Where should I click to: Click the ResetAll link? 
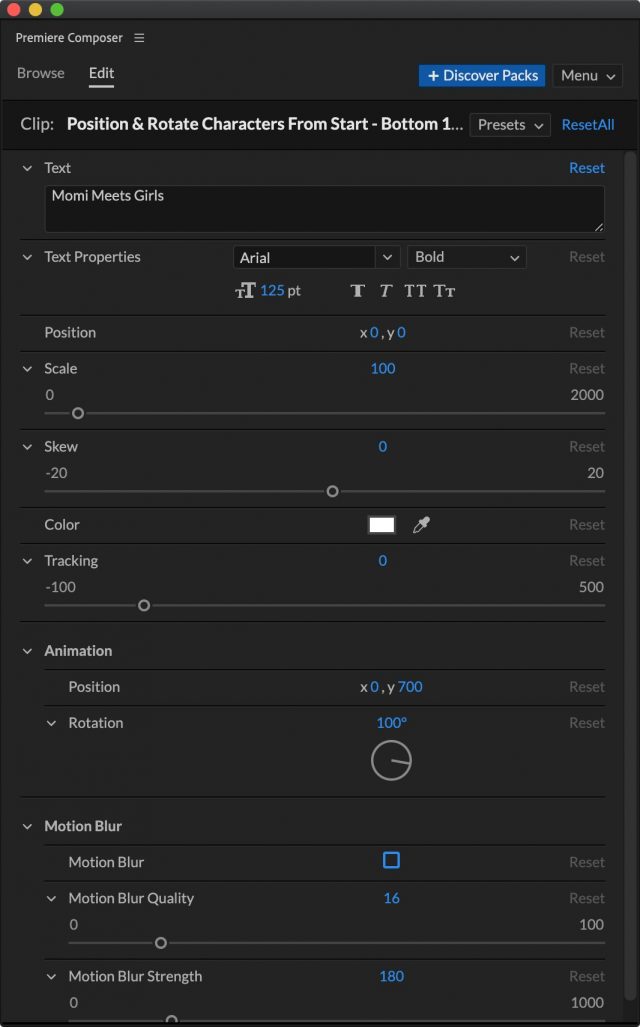[588, 125]
